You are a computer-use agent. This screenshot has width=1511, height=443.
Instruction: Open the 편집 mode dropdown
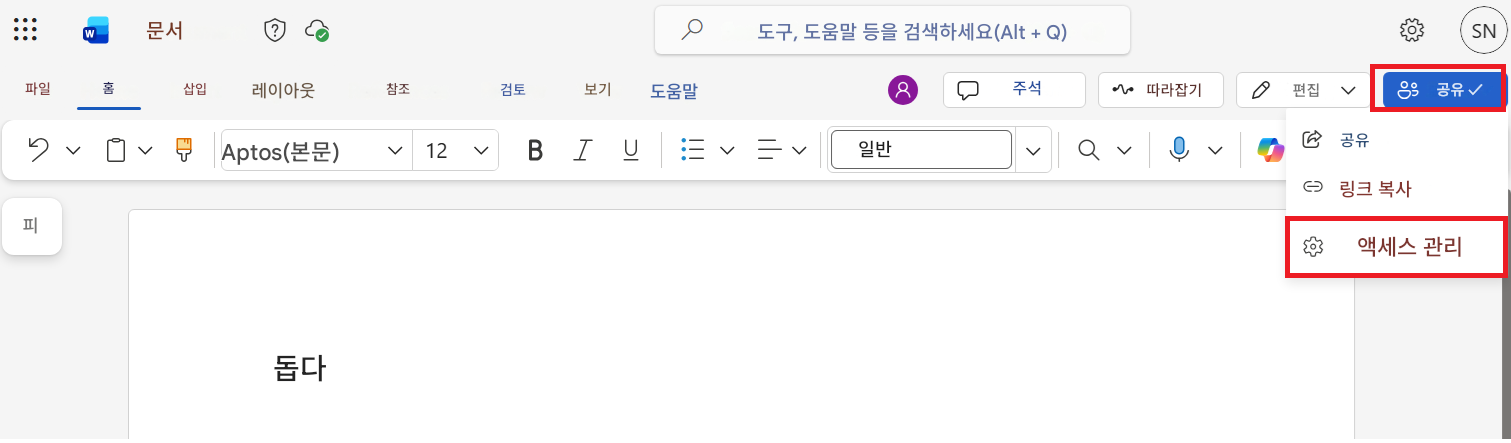(1303, 90)
